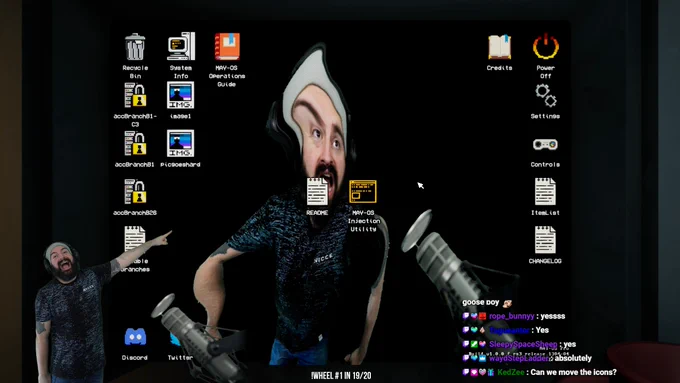This screenshot has height=383, width=680.
Task: Open the picgoeshard image file
Action: [180, 143]
